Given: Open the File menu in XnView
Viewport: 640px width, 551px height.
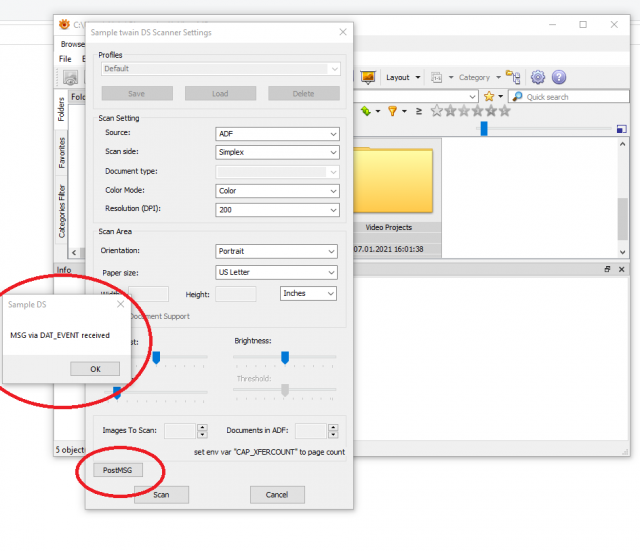Looking at the screenshot, I should 65,59.
